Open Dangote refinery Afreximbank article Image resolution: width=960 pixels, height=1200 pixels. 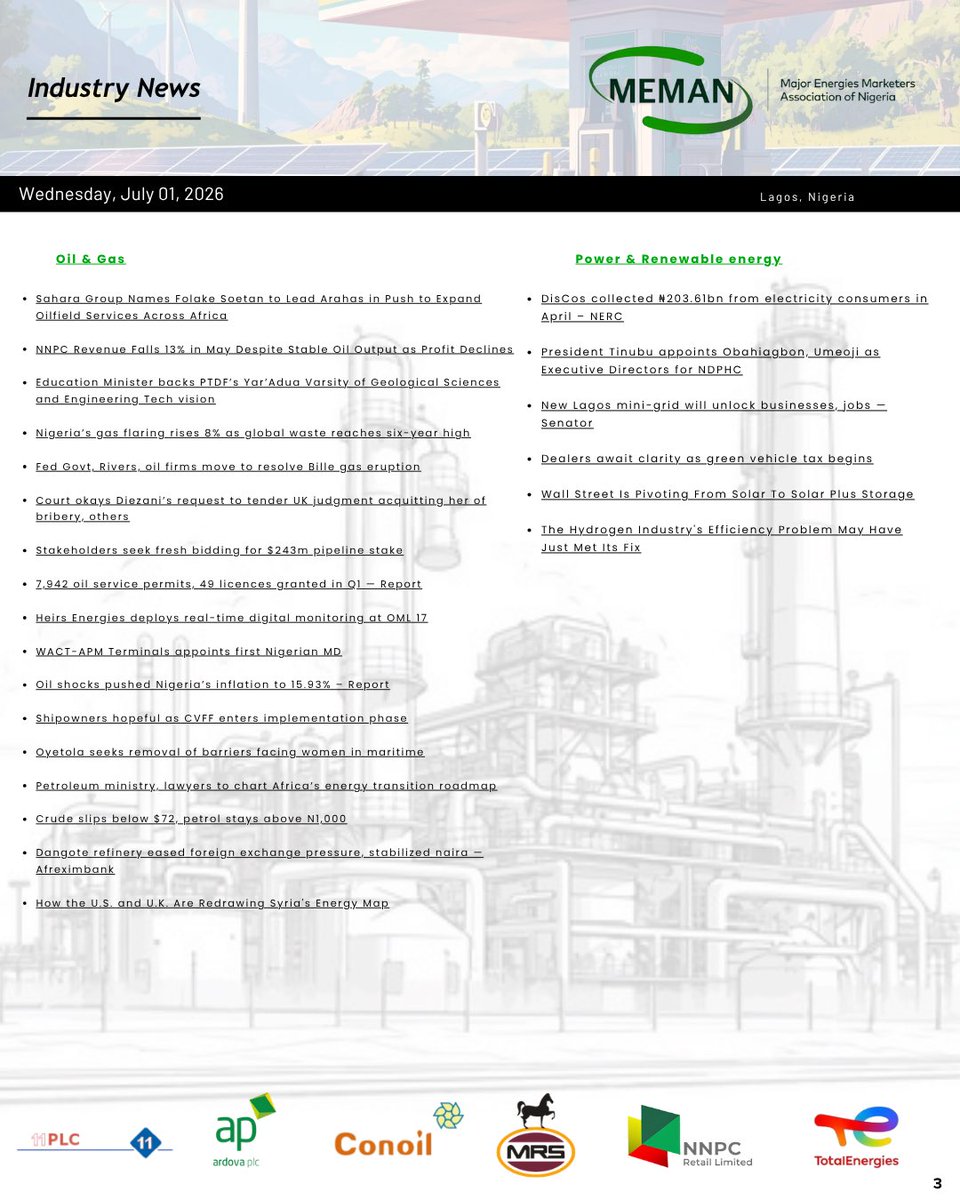click(259, 861)
